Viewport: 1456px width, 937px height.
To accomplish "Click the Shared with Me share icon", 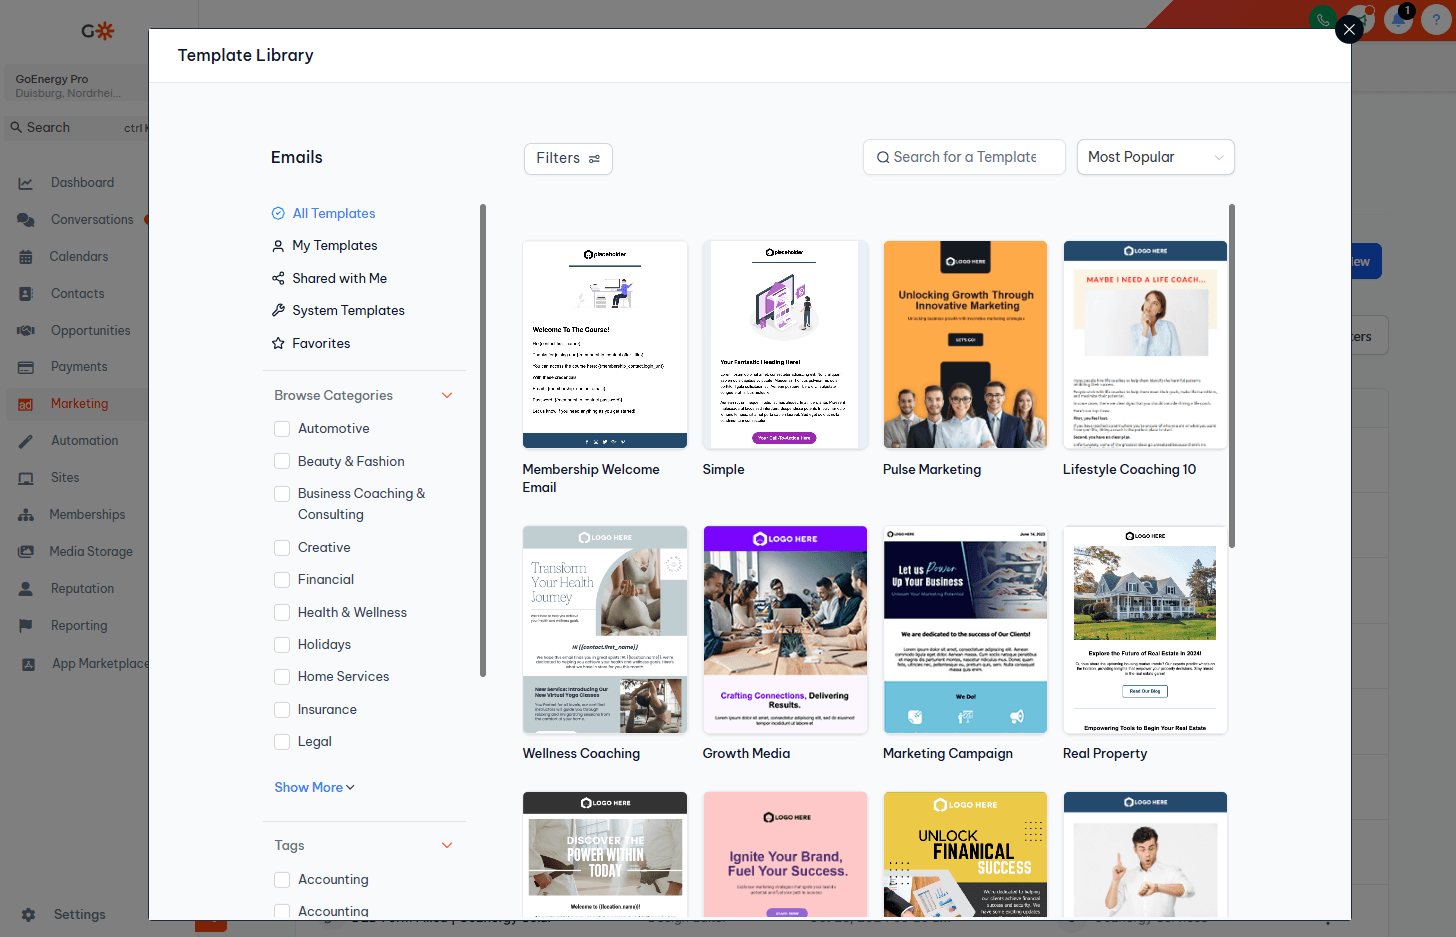I will pos(278,278).
